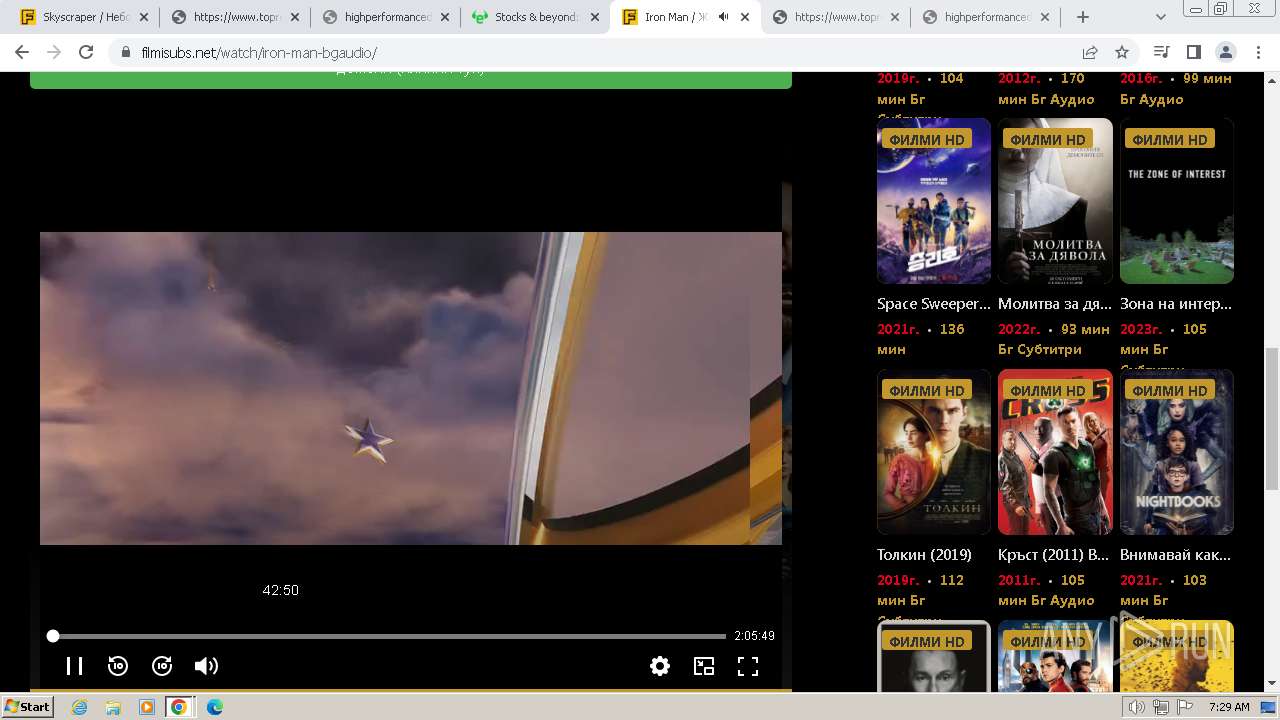Open the Толкин (2019) title link
The image size is (1280, 720).
(924, 555)
